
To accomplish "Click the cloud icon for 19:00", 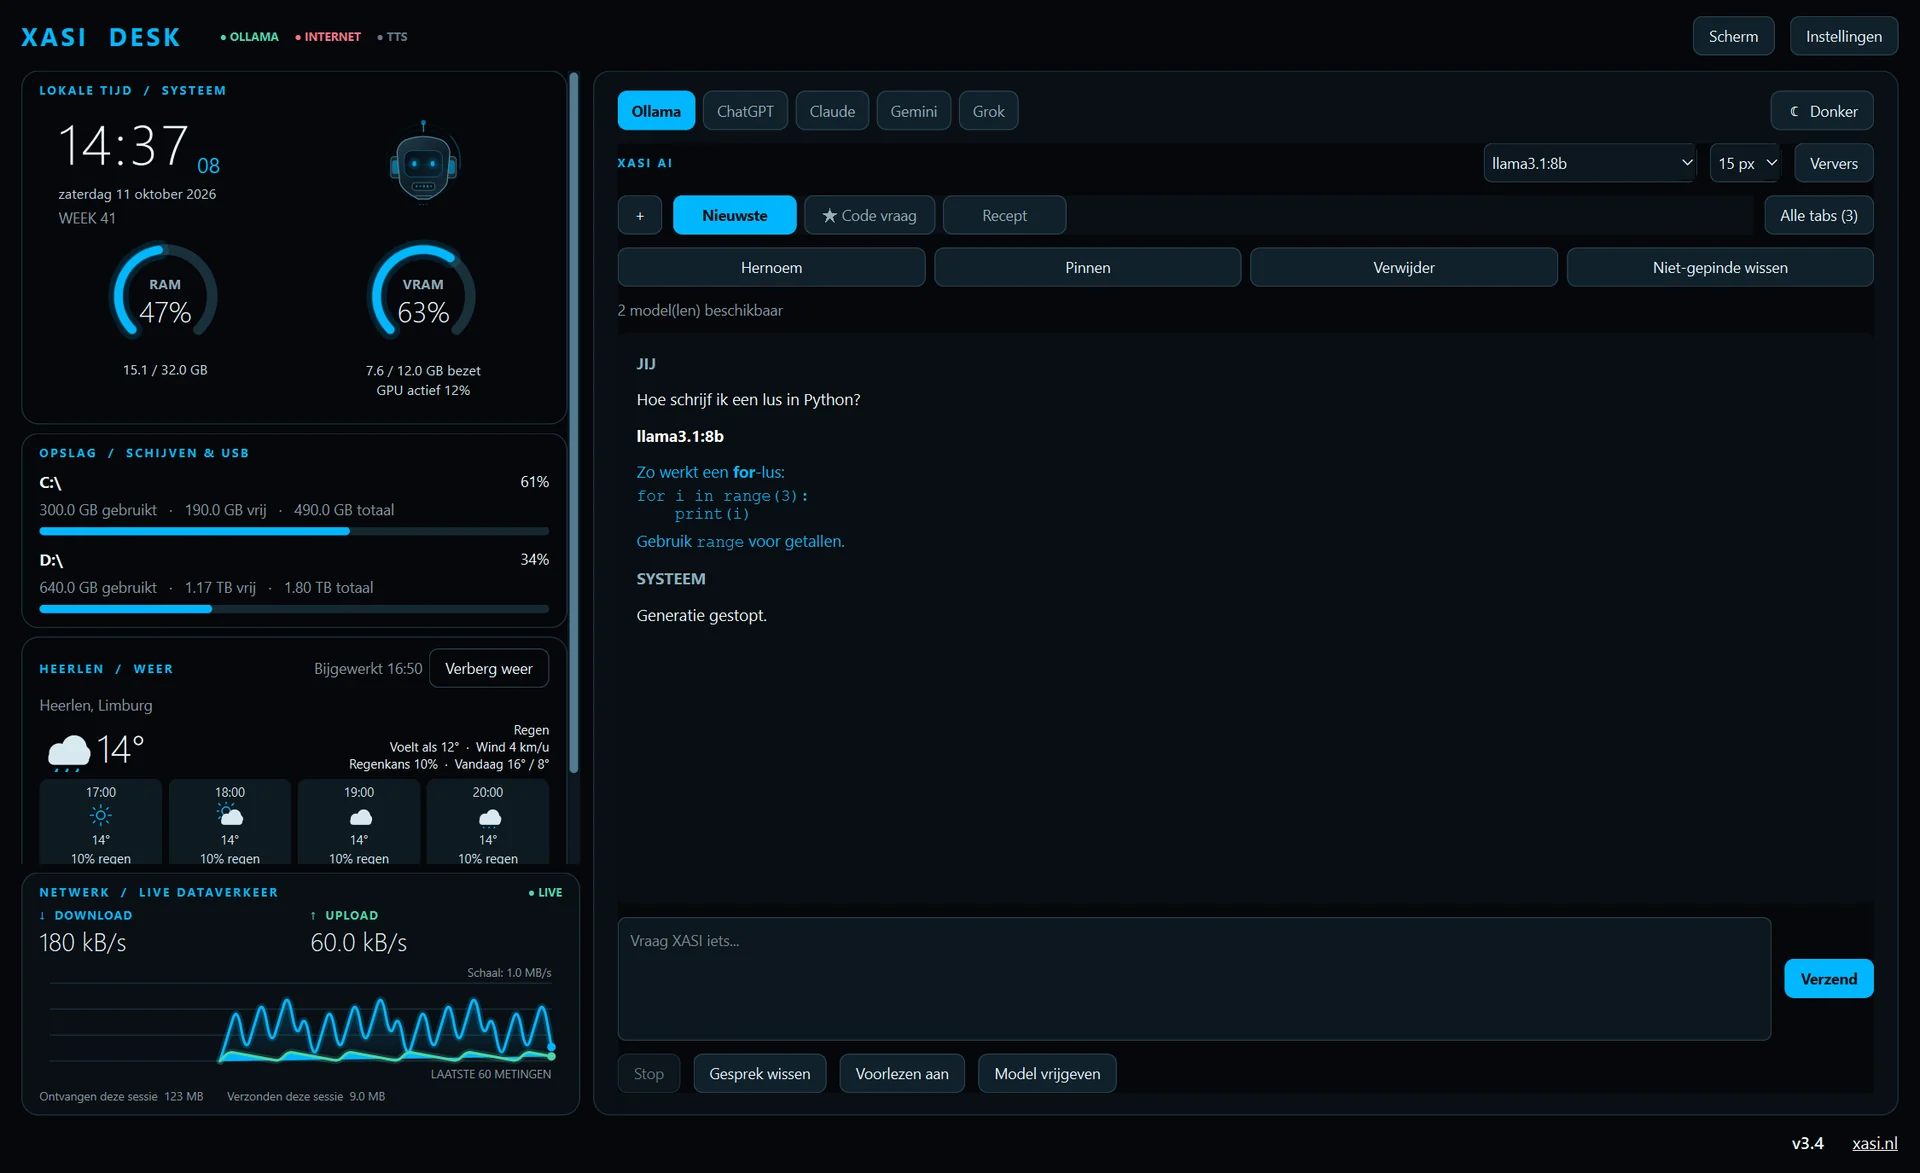I will click(x=360, y=816).
